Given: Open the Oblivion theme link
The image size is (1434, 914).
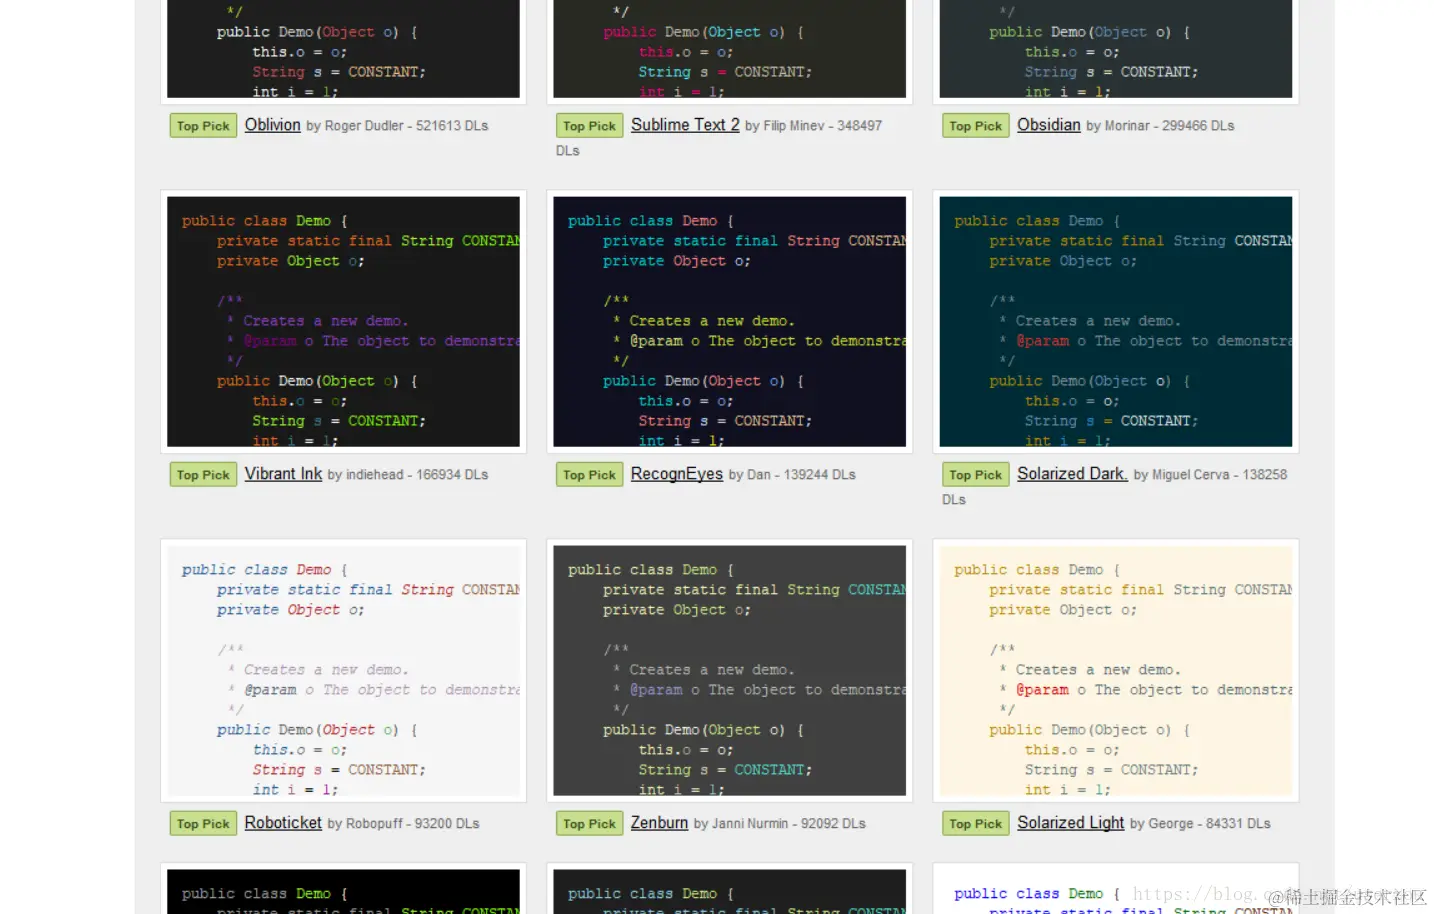Looking at the screenshot, I should 272,125.
